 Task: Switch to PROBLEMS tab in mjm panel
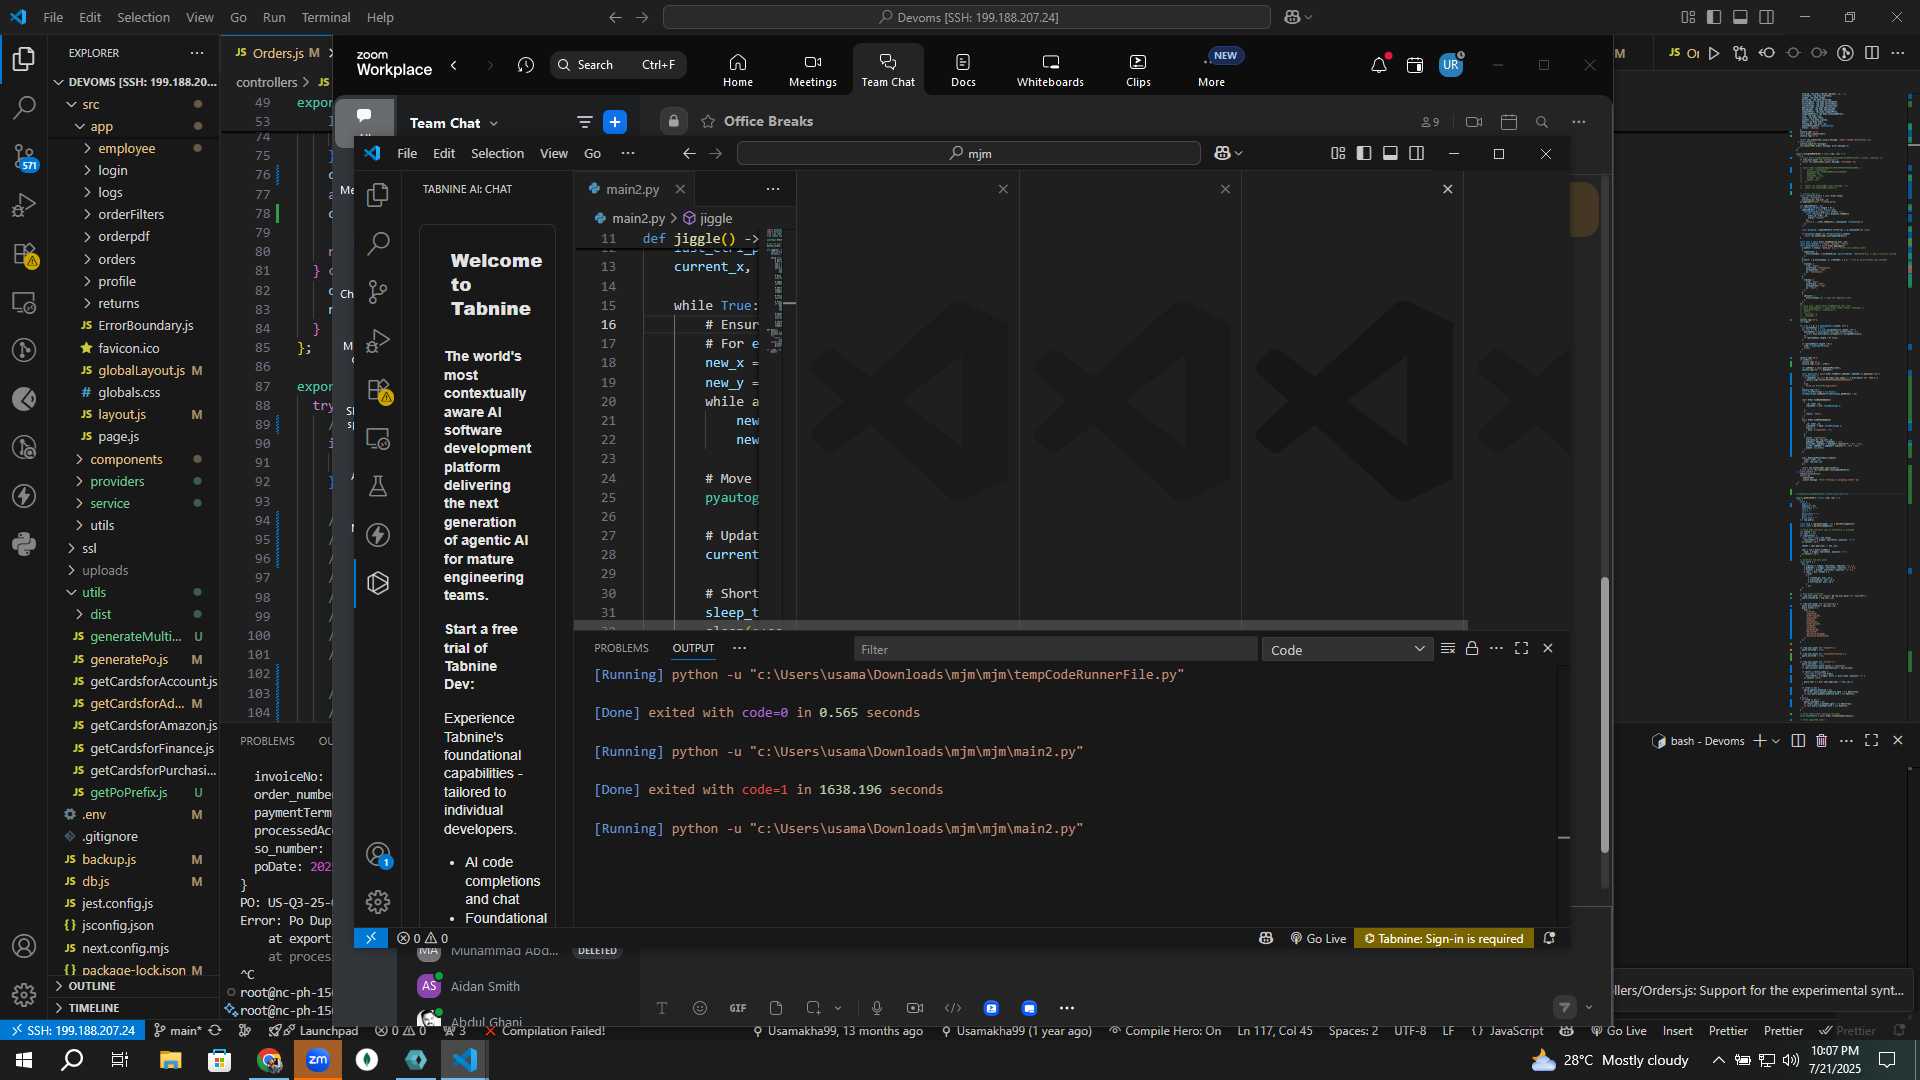(621, 648)
